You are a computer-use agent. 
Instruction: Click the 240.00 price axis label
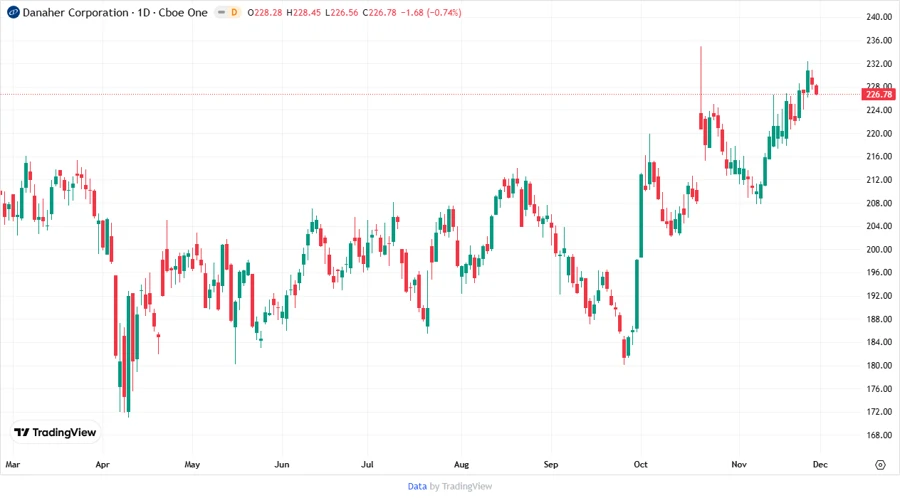click(x=879, y=17)
